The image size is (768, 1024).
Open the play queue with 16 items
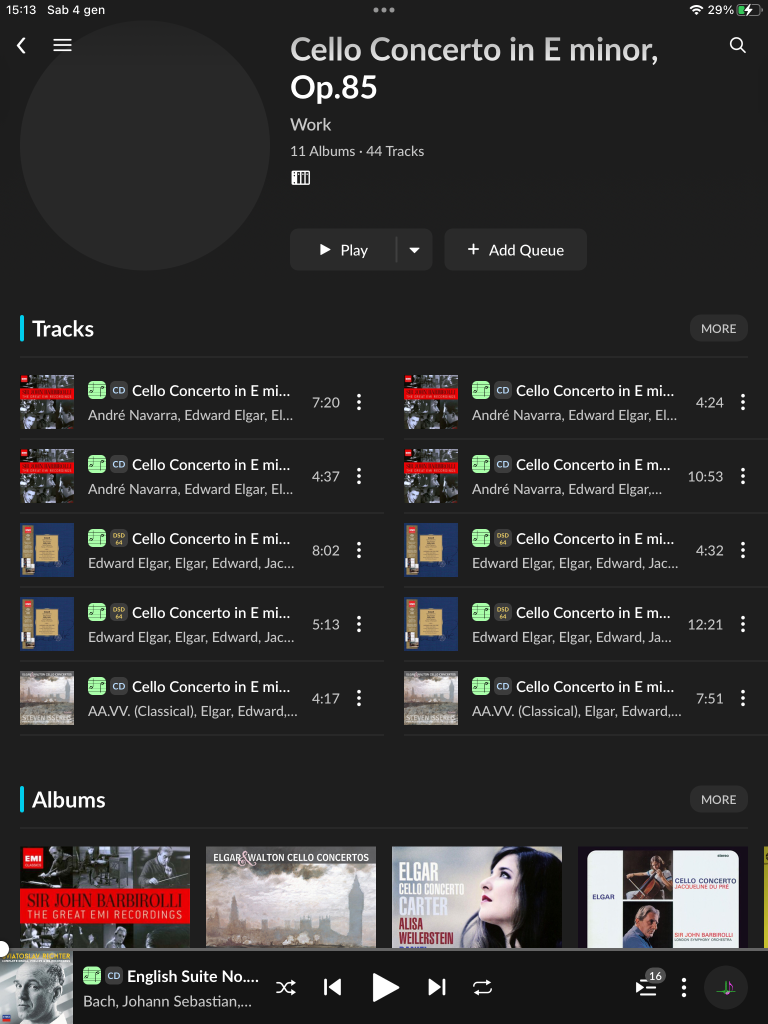(648, 985)
